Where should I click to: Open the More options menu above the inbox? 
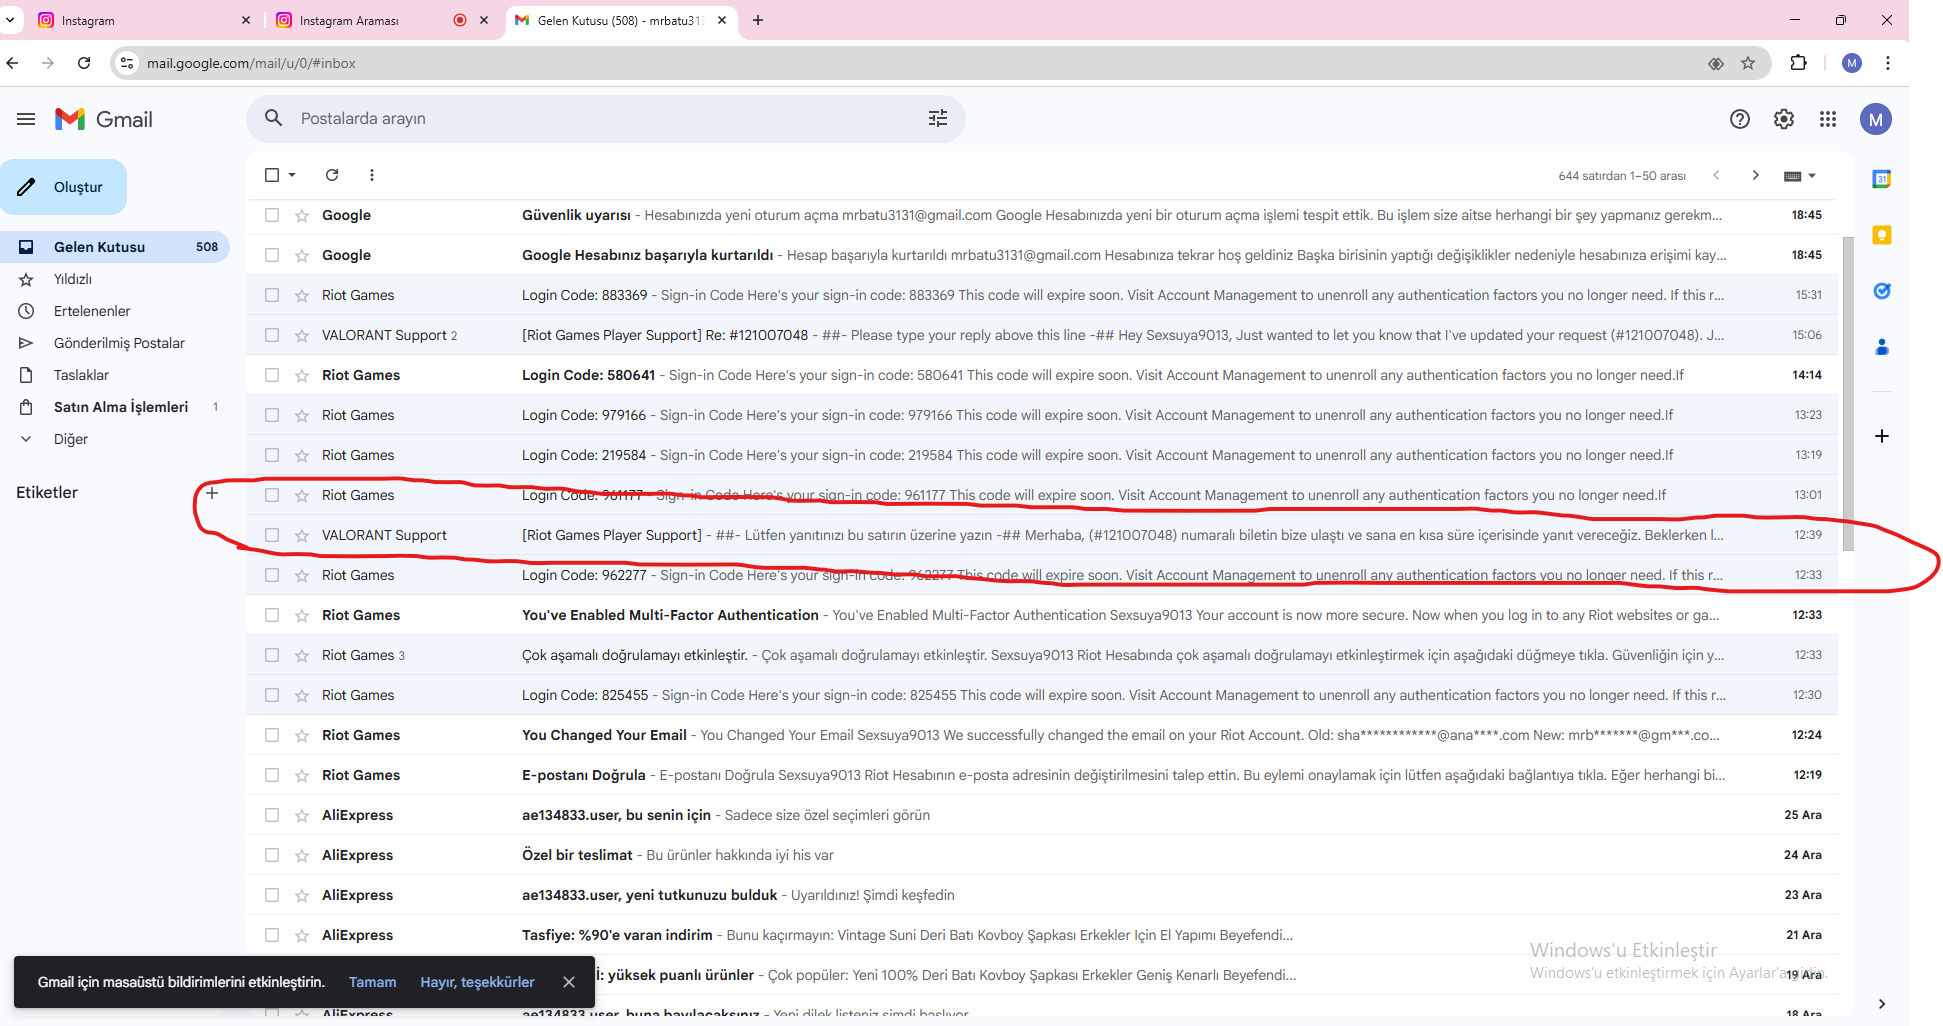pos(372,175)
